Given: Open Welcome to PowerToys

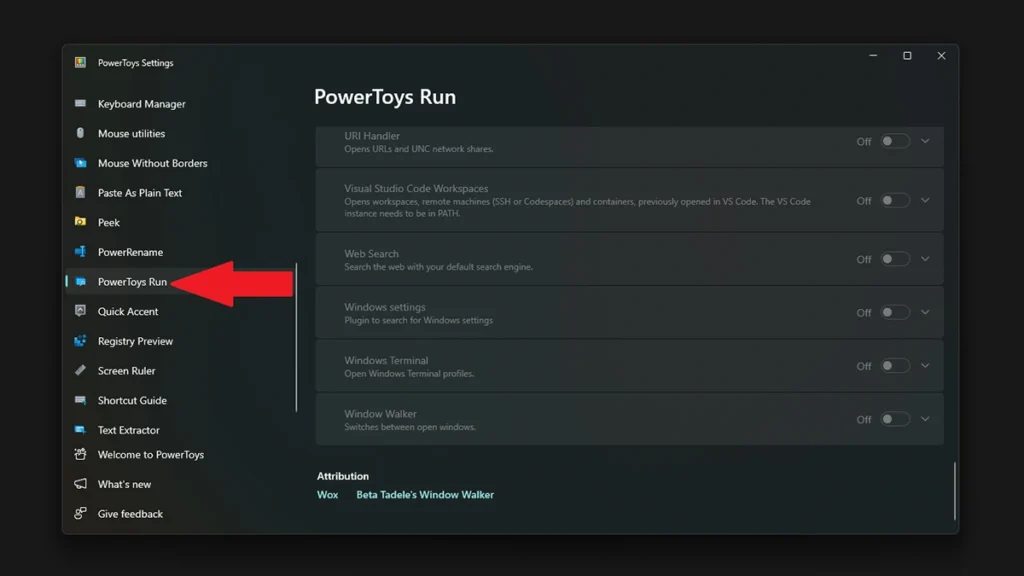Looking at the screenshot, I should [x=151, y=455].
